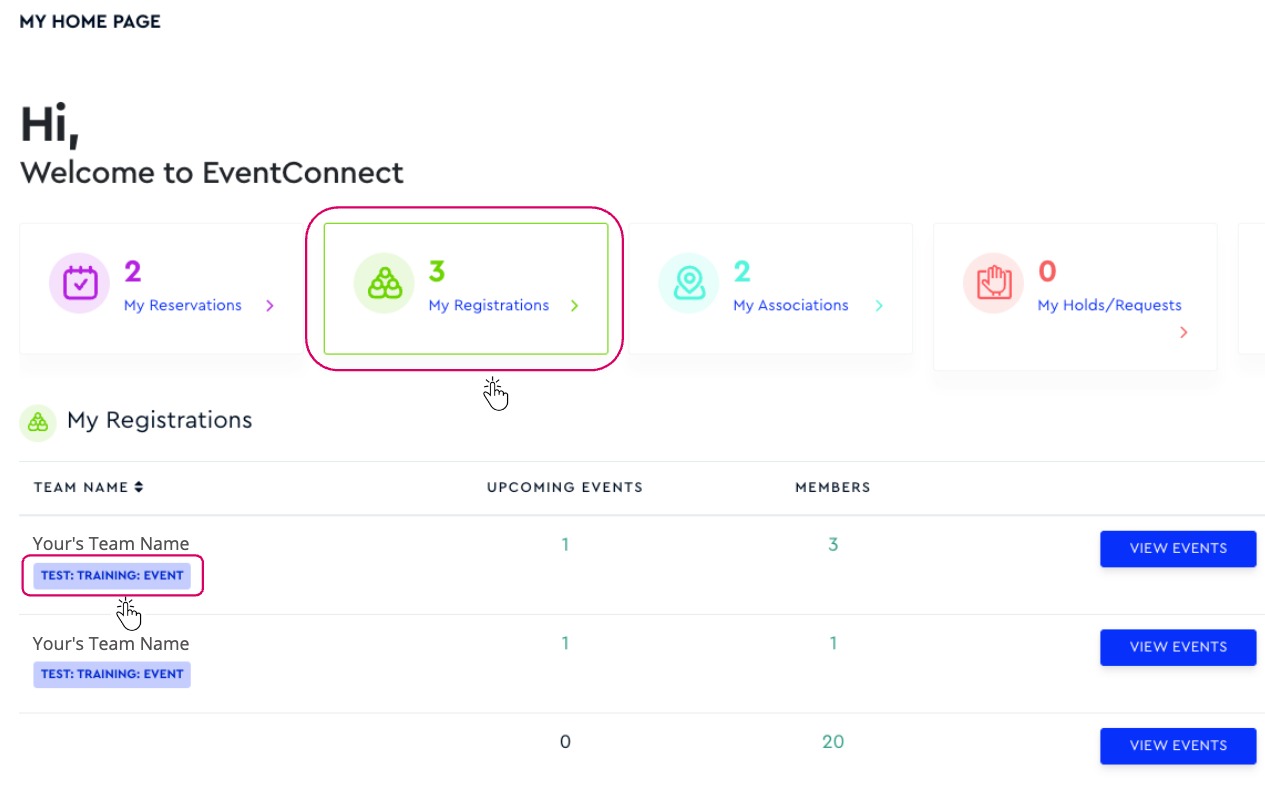
Task: Expand My Reservations with its chevron arrow
Action: (269, 306)
